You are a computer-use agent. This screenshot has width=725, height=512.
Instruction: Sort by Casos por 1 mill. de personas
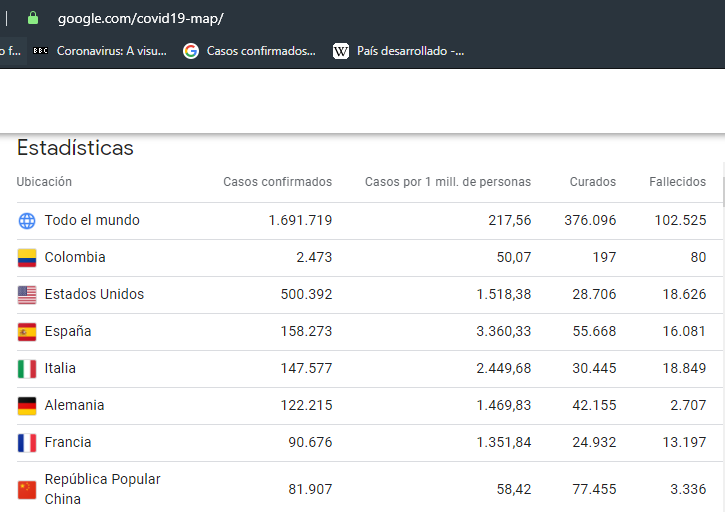448,182
